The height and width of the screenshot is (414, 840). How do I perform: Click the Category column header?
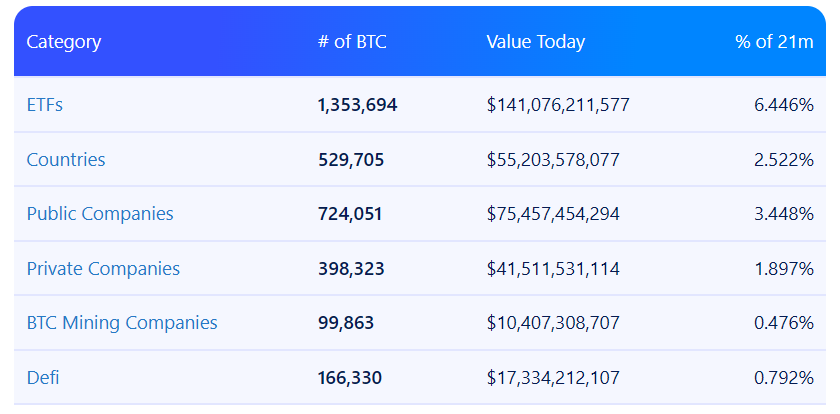click(x=64, y=42)
